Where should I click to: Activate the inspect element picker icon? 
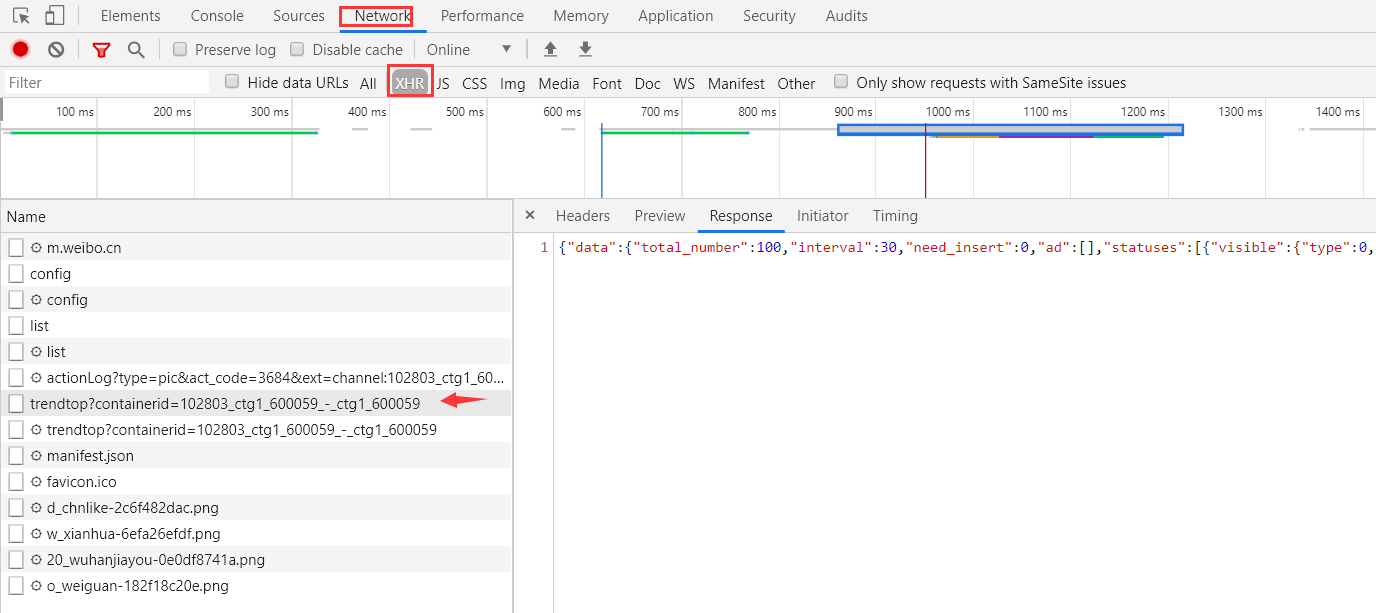tap(21, 16)
